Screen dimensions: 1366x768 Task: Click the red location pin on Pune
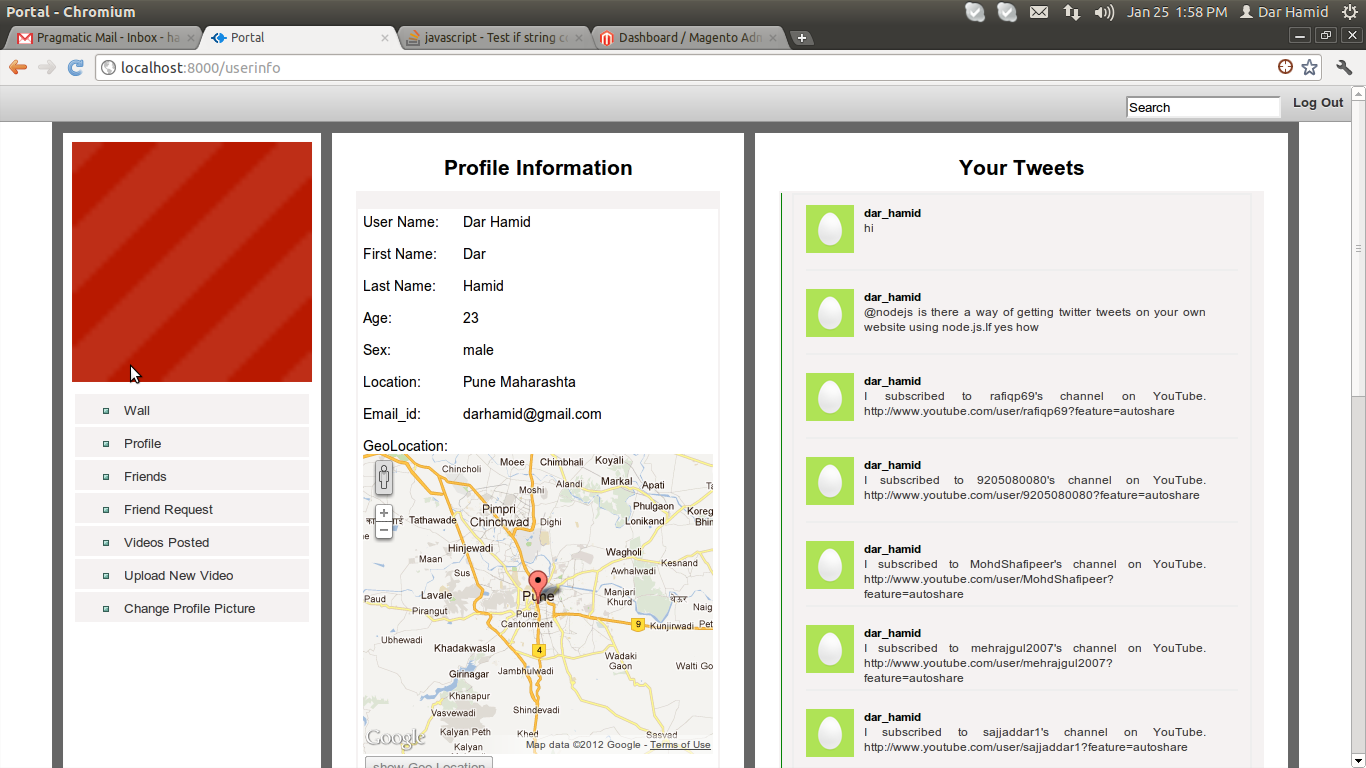click(x=538, y=585)
